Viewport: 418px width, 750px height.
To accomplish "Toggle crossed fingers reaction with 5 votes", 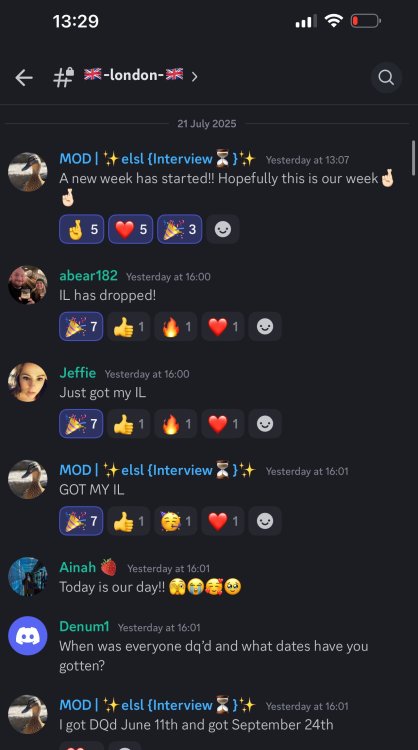I will click(x=81, y=229).
